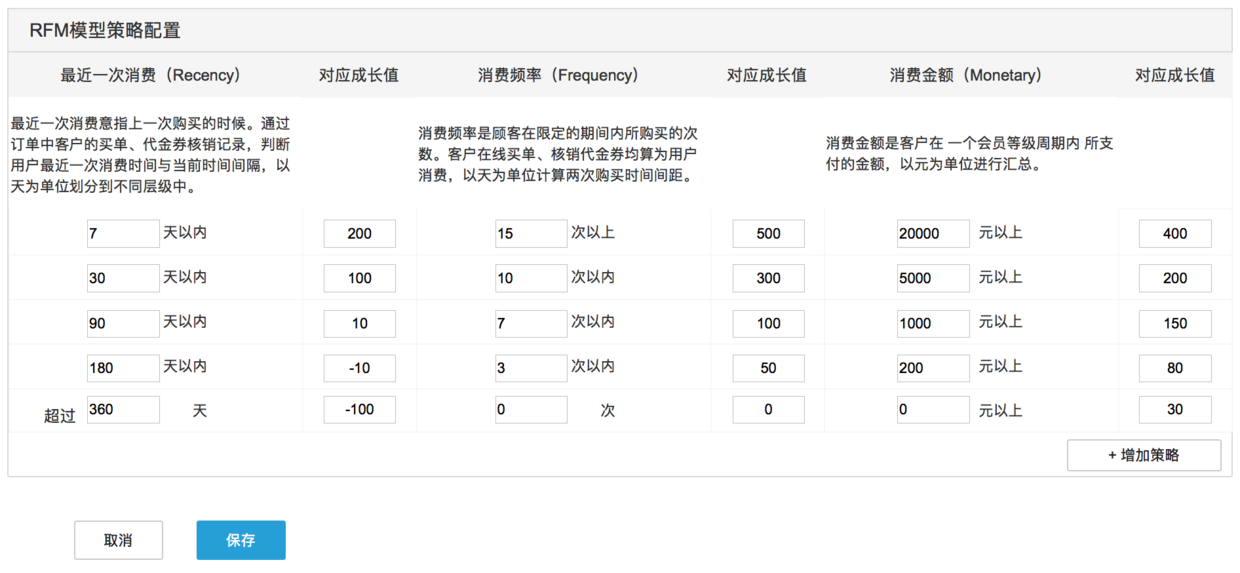Viewport: 1240px width, 573px height.
Task: Focus the Frequency count field containing 10
Action: [x=531, y=279]
